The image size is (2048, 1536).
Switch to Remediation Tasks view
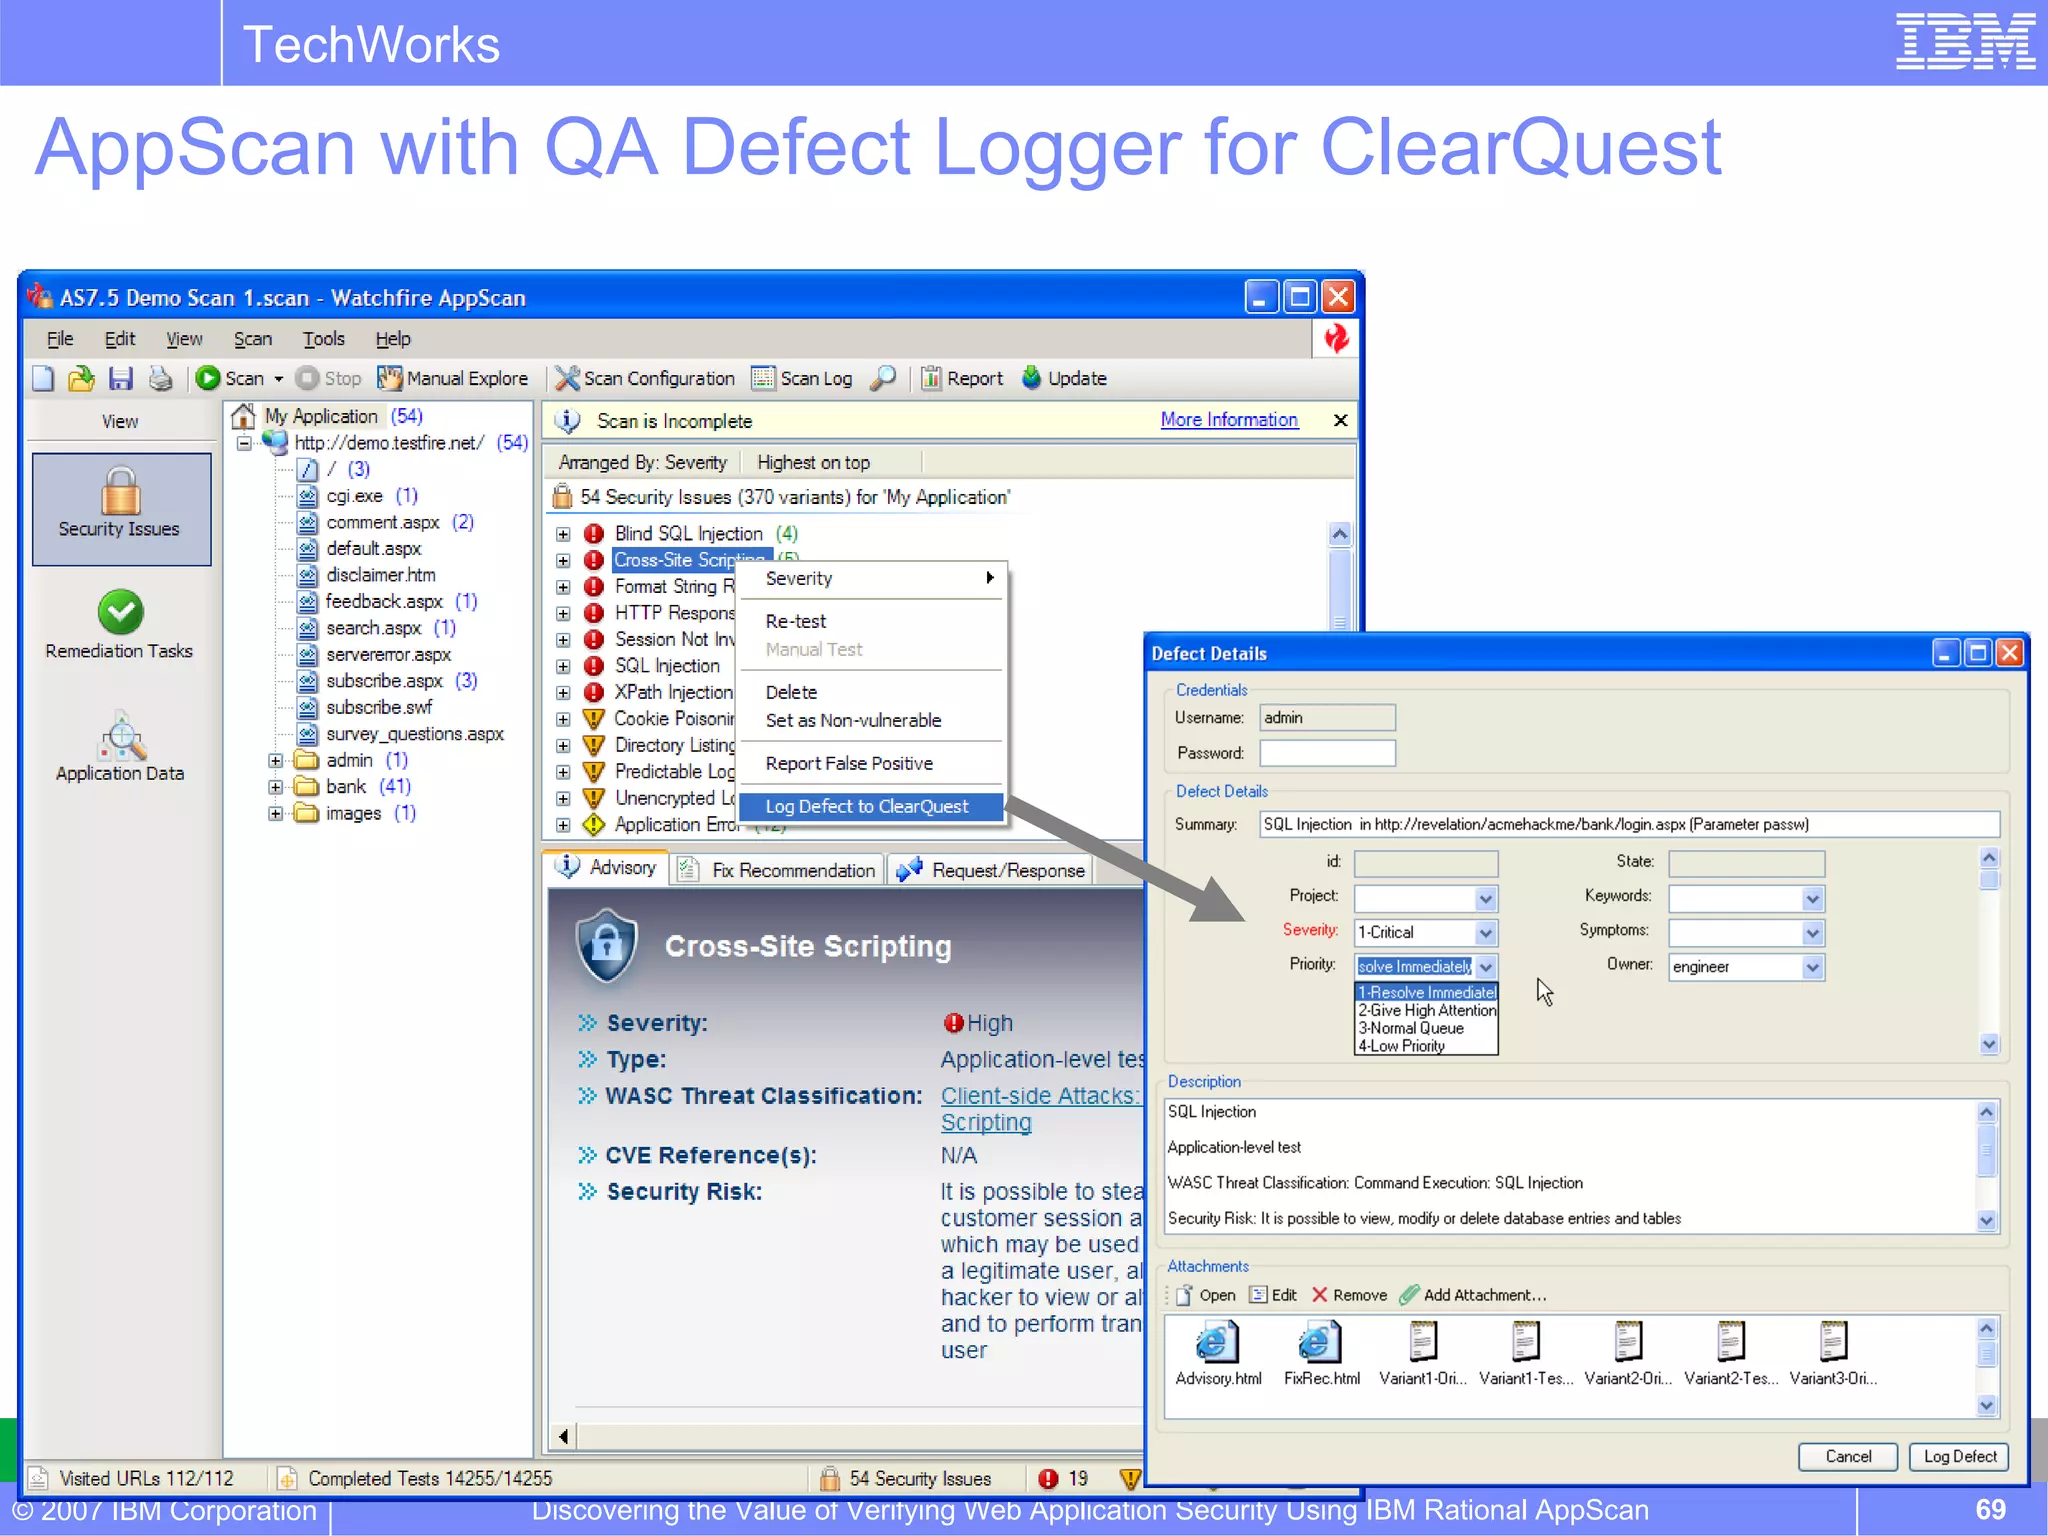pos(120,625)
